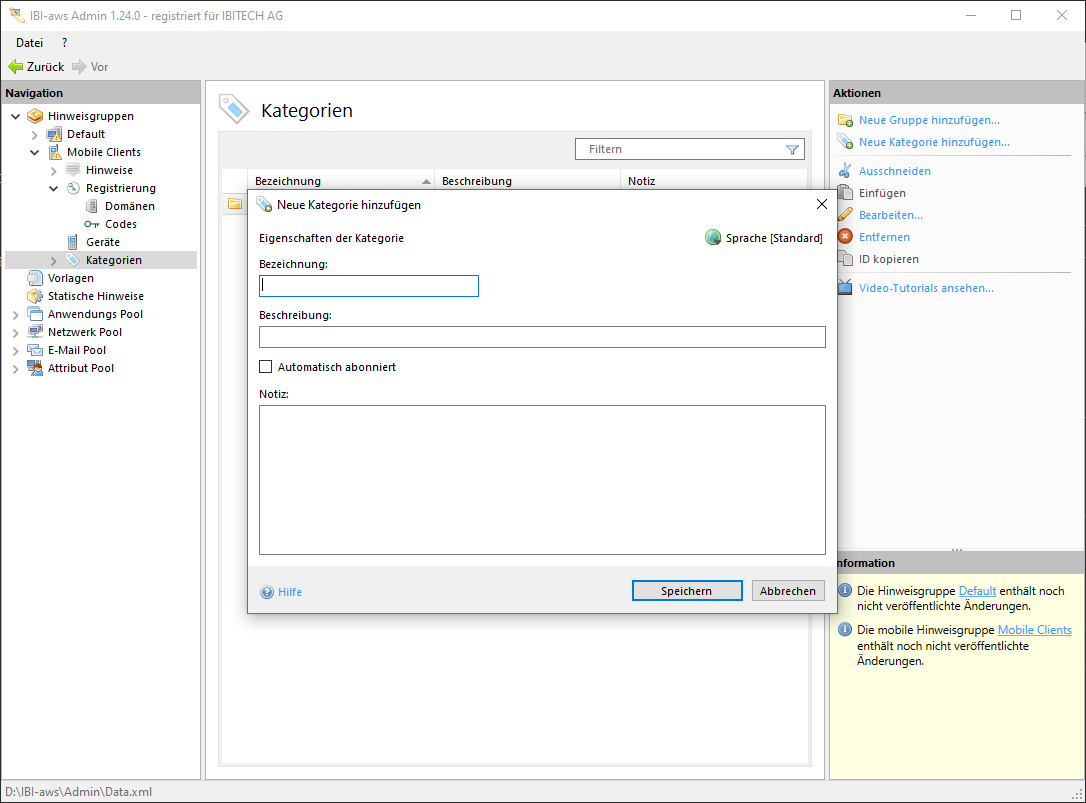Open the ? help menu
Image resolution: width=1086 pixels, height=803 pixels.
(x=65, y=43)
